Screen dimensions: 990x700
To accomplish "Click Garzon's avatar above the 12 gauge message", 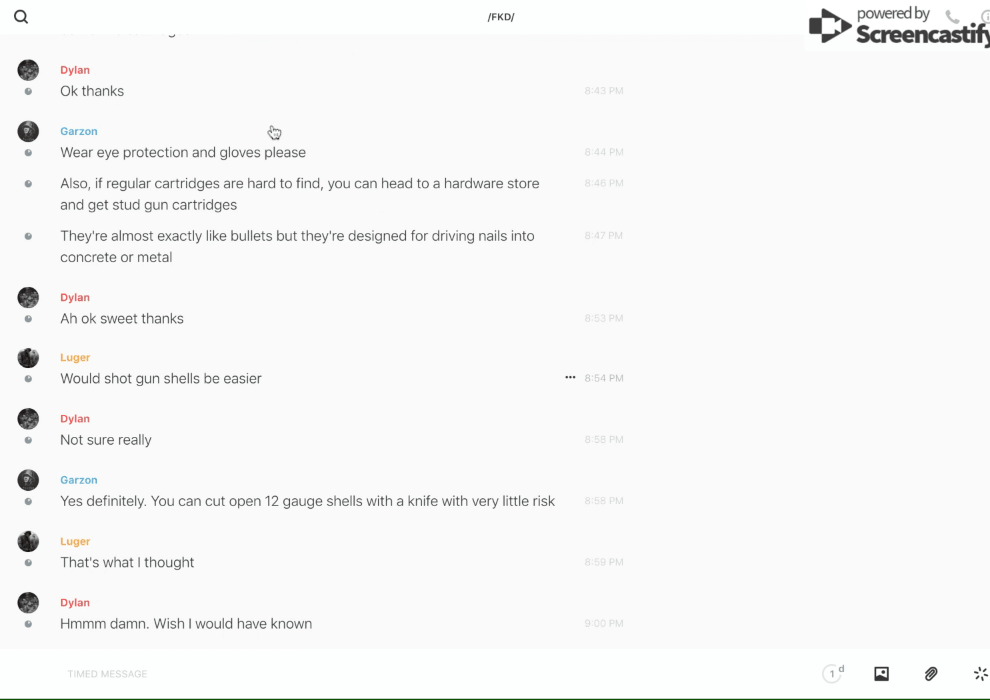I will point(28,480).
